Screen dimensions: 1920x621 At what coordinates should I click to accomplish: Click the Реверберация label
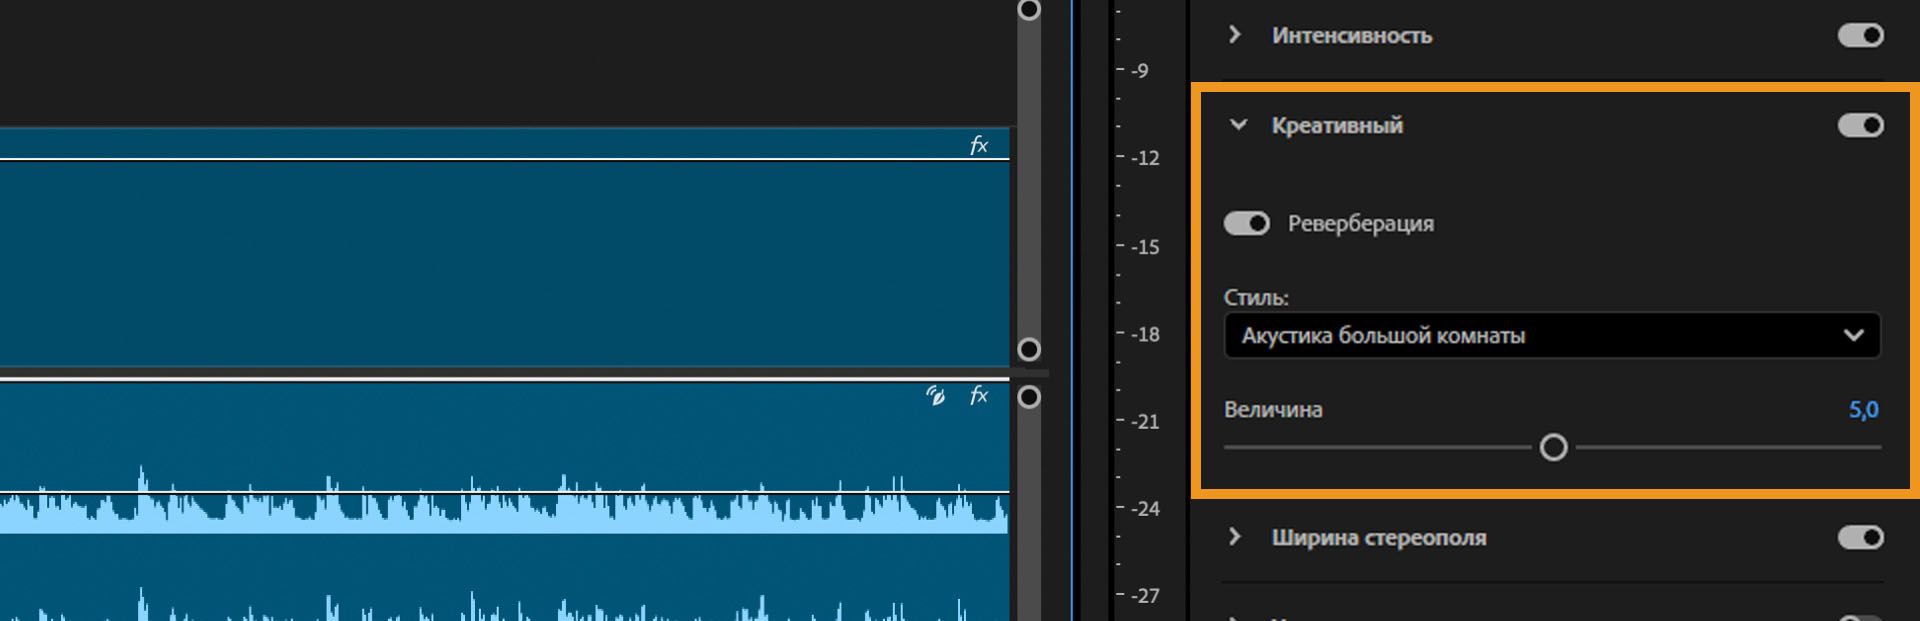point(1360,223)
